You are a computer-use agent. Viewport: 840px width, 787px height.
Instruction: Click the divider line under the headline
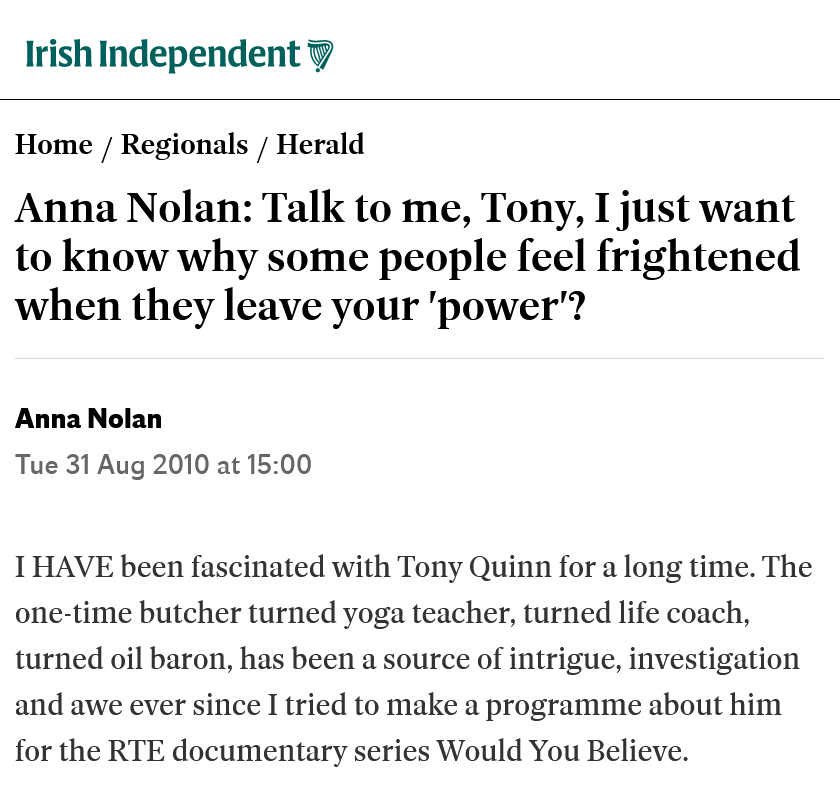tap(419, 358)
